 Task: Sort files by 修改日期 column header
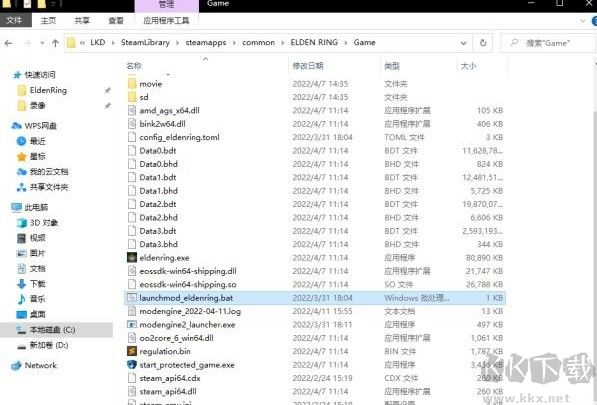[308, 66]
